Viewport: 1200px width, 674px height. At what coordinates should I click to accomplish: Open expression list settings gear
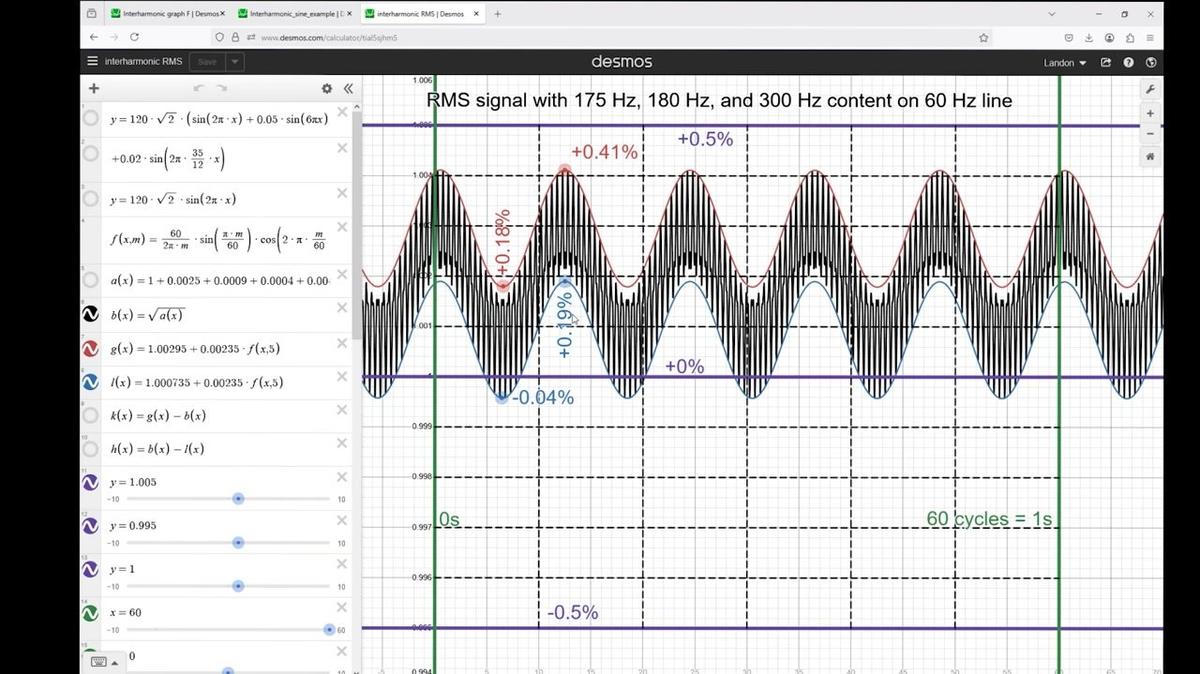326,88
